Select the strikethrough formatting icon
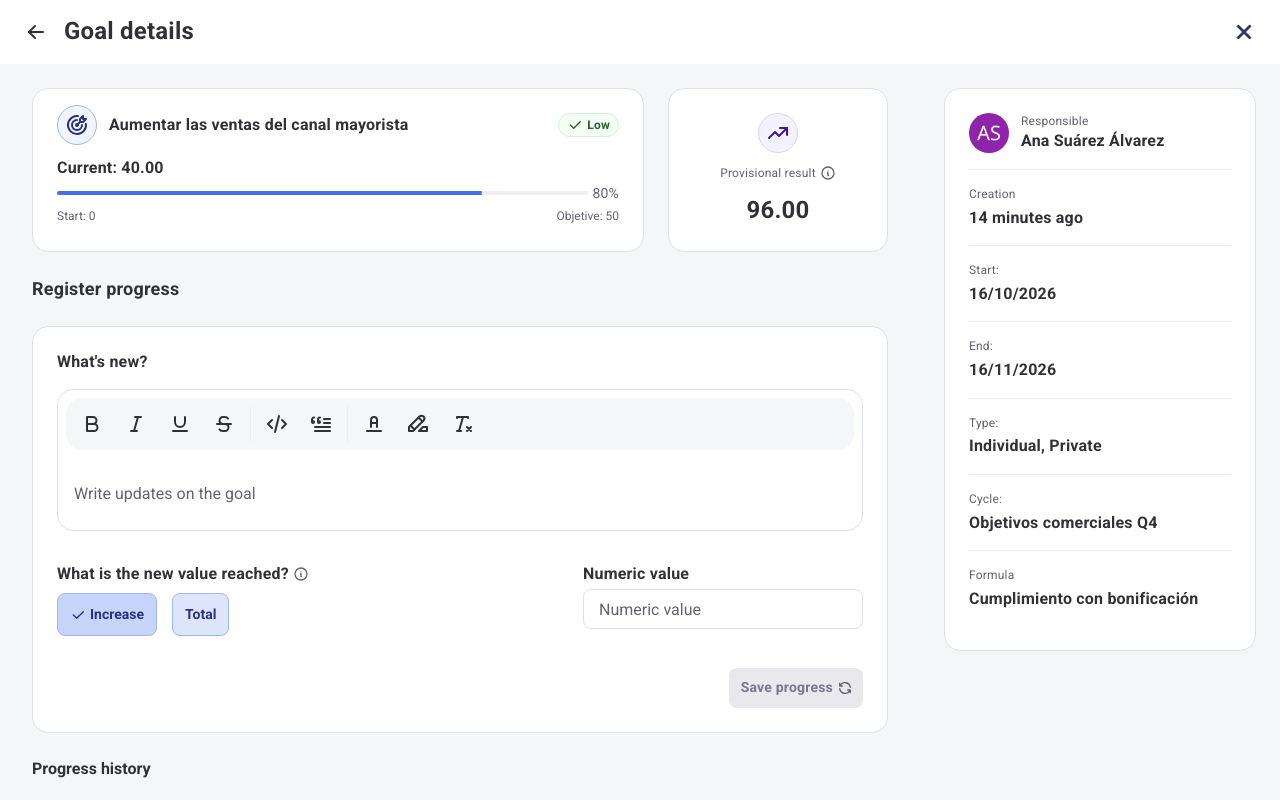Screen dimensions: 1280x800 click(224, 424)
